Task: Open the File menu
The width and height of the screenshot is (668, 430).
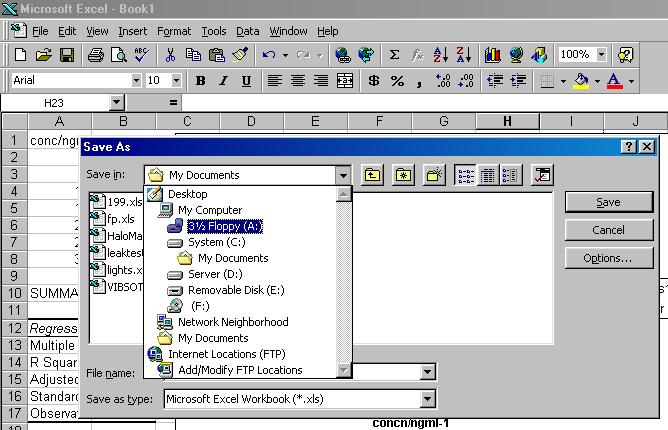Action: pyautogui.click(x=40, y=31)
